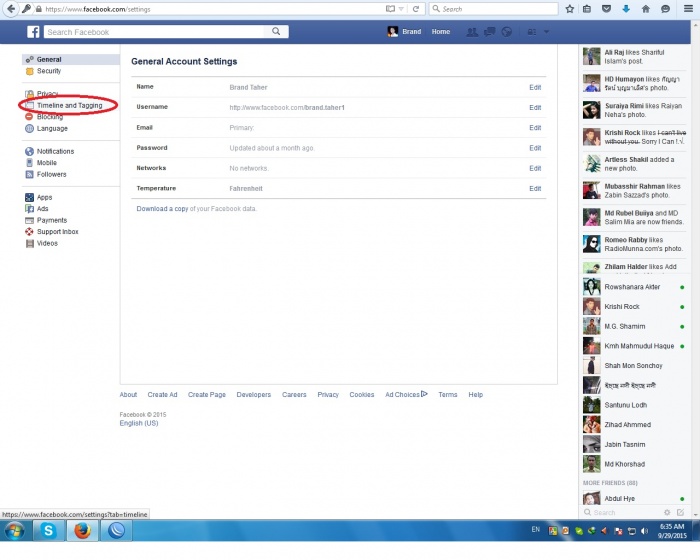The width and height of the screenshot is (700, 560).
Task: Edit the Password setting
Action: click(x=535, y=148)
